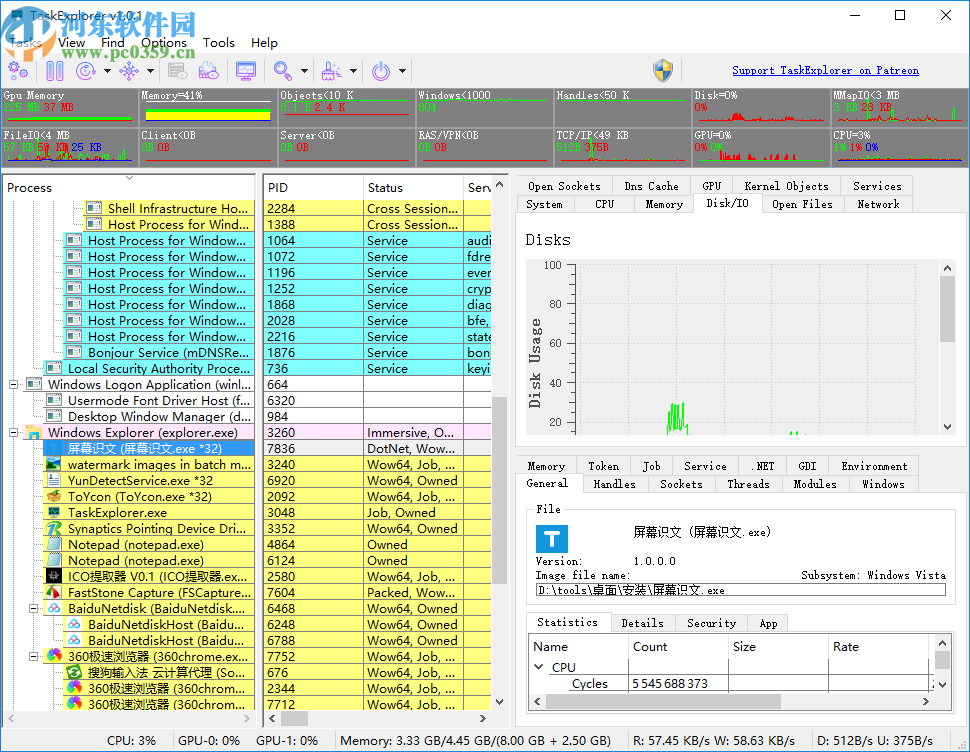Viewport: 970px width, 752px height.
Task: Collapse the Windows Explorer tree node
Action: pyautogui.click(x=14, y=433)
